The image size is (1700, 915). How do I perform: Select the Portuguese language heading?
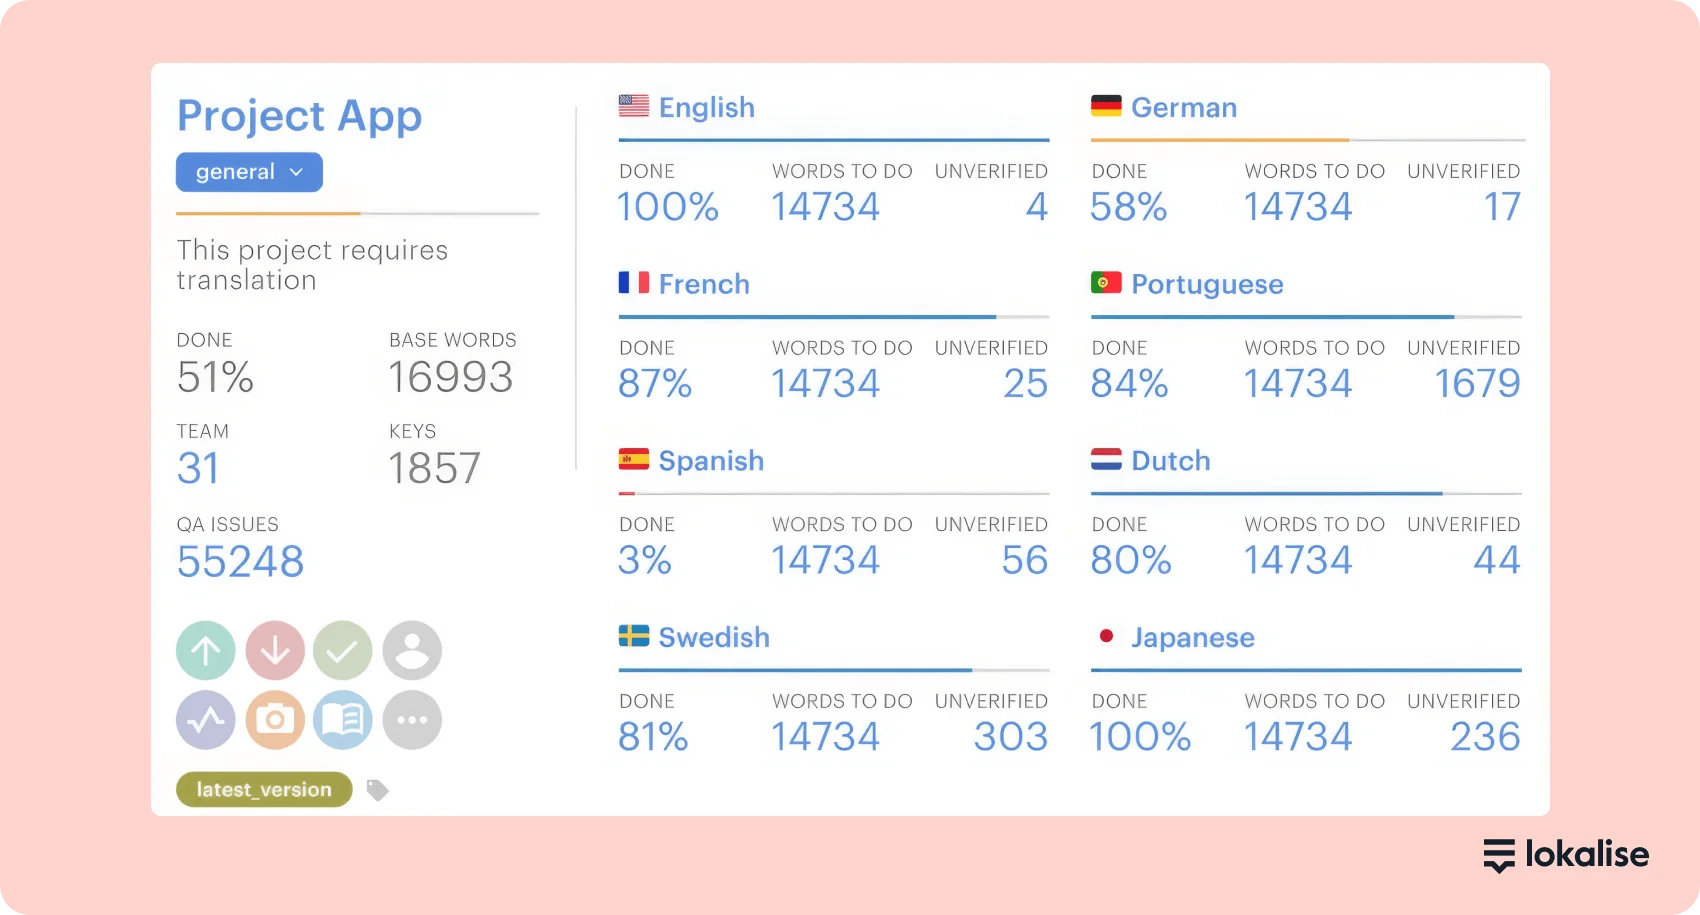tap(1207, 284)
